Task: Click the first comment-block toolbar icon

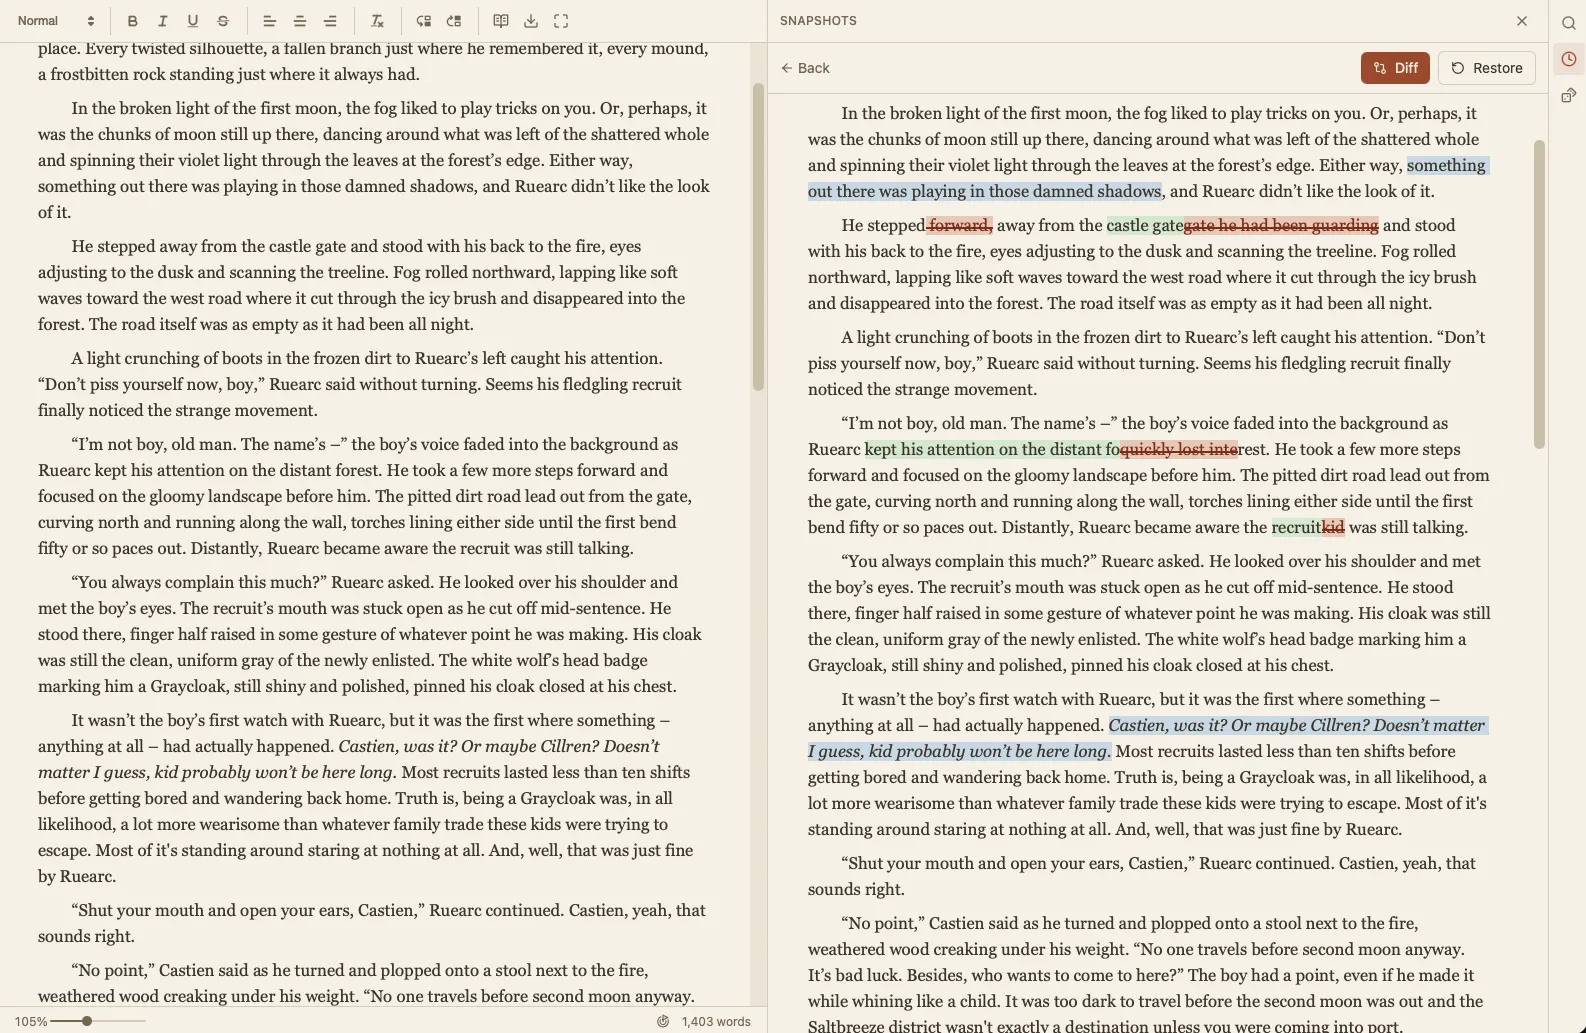Action: pyautogui.click(x=424, y=21)
